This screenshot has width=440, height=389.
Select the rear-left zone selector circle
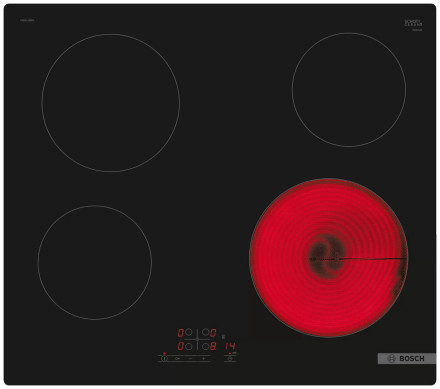[x=189, y=332]
